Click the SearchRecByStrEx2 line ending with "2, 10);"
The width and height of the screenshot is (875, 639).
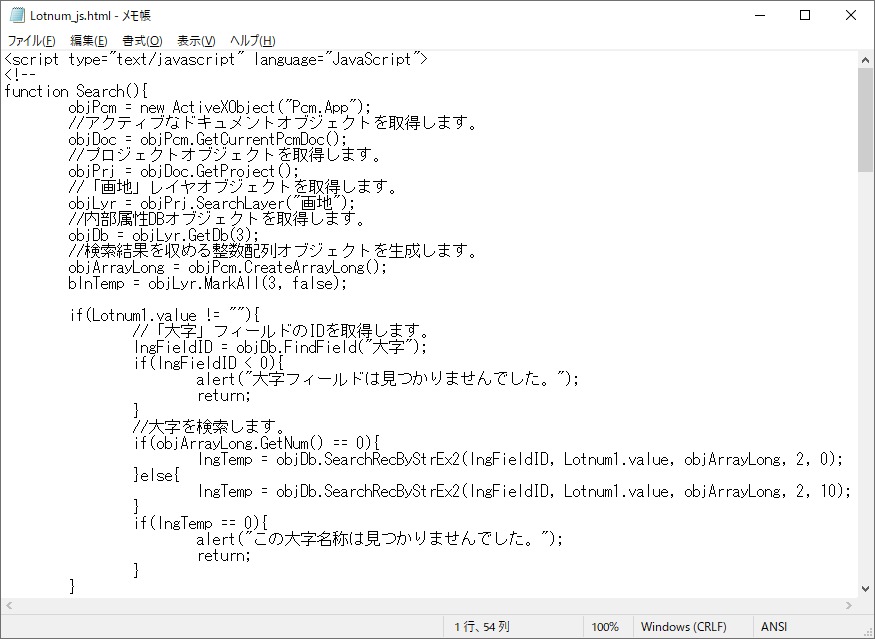coord(524,491)
